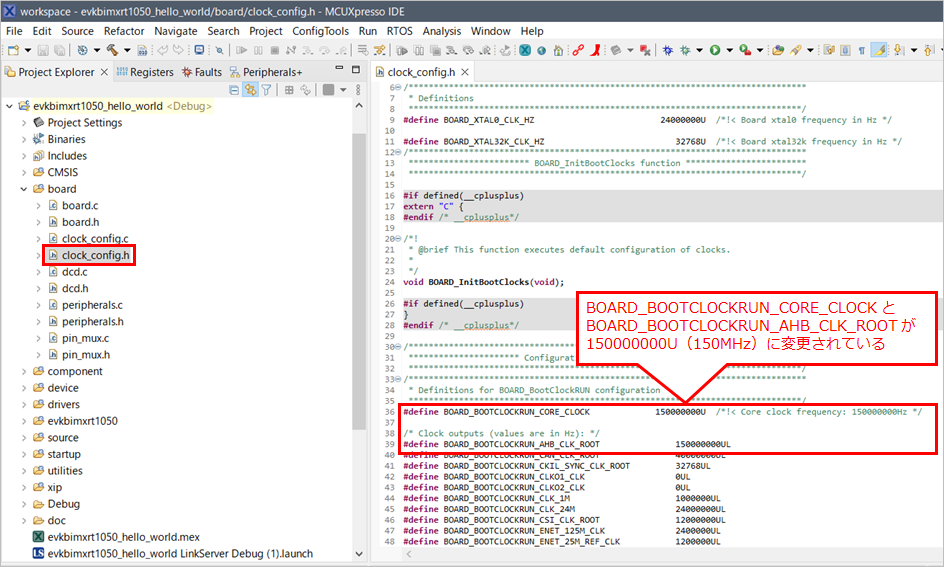Open the Run icon dropdown arrow
This screenshot has height=567, width=944.
point(729,51)
